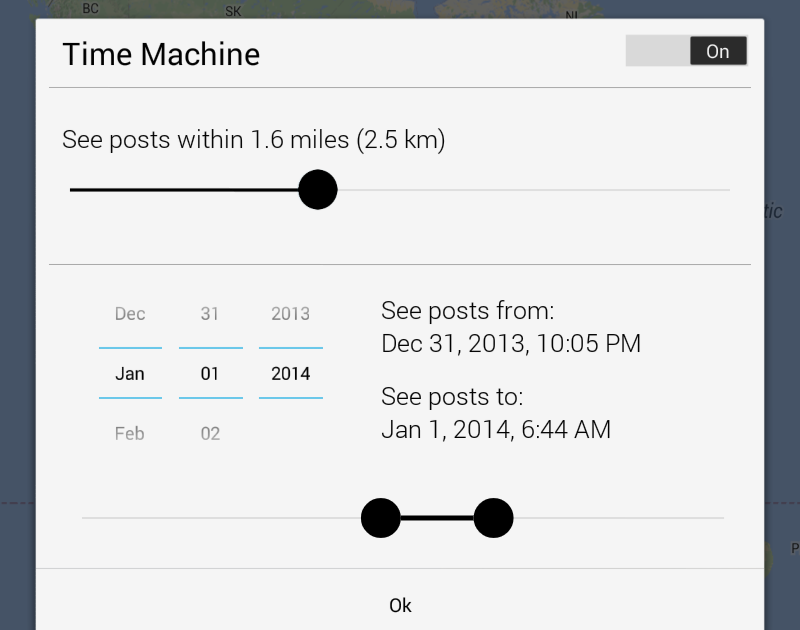Select next month Feb in date picker

click(130, 434)
